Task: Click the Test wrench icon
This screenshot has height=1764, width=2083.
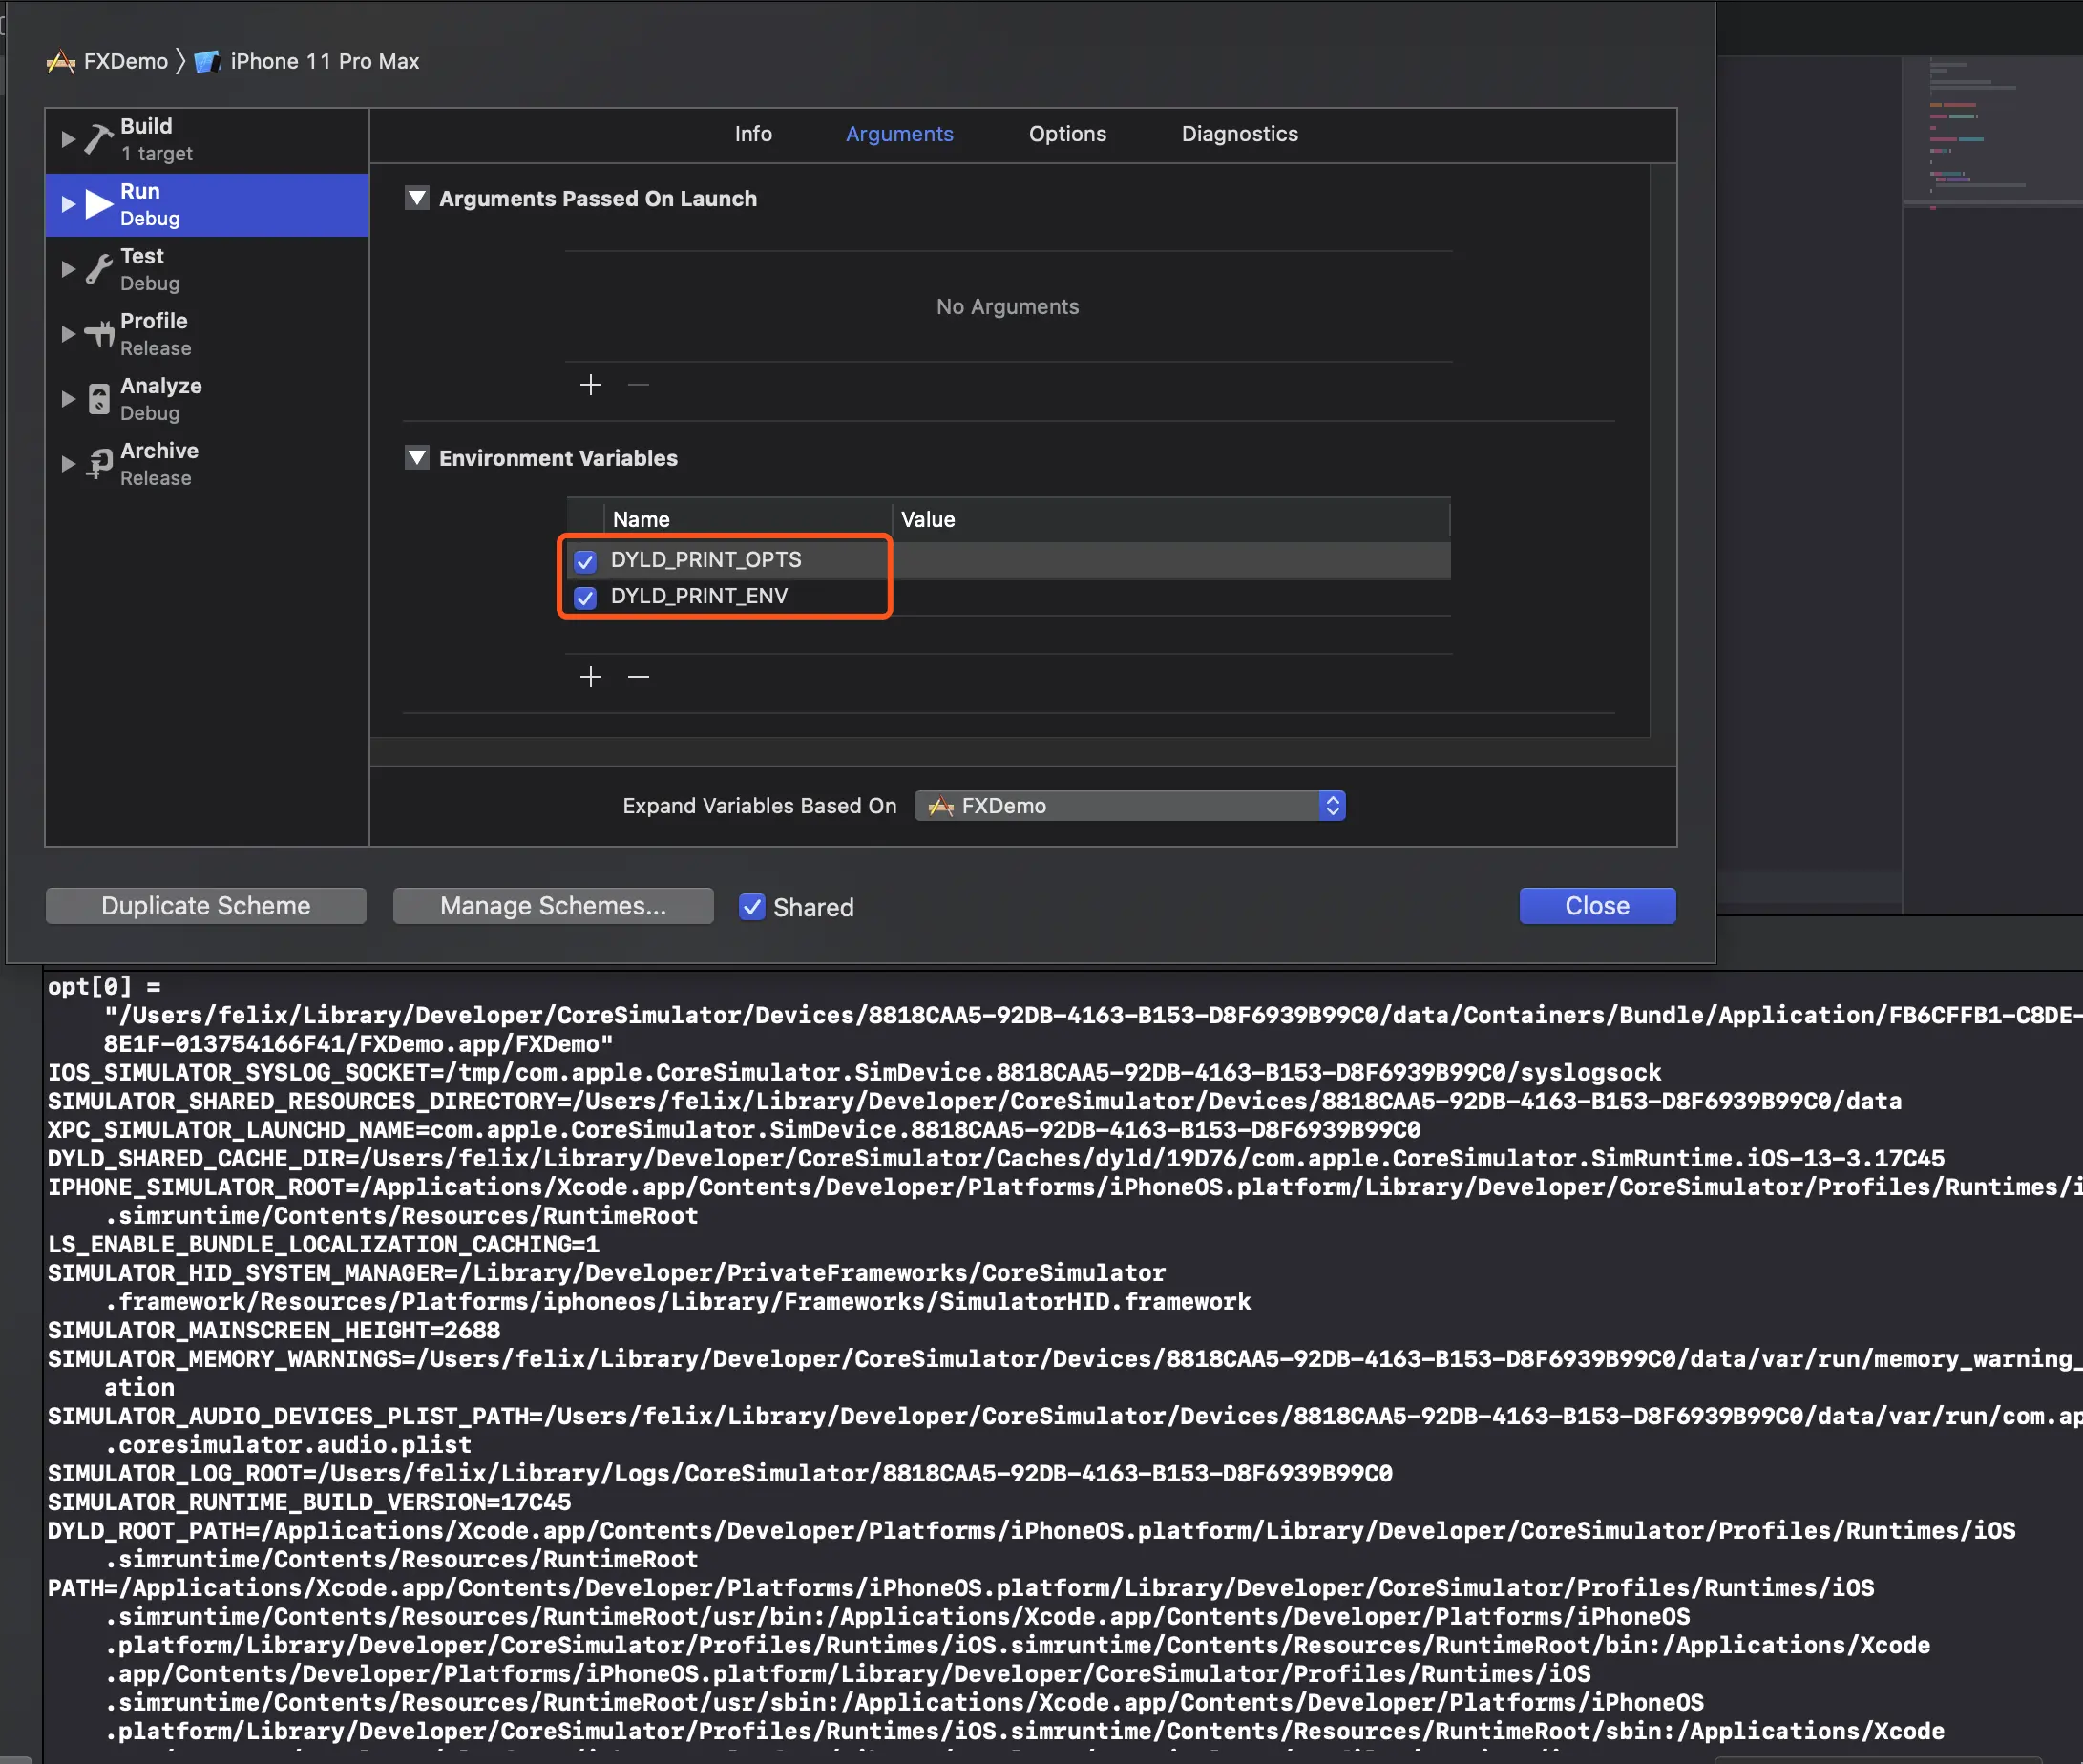Action: click(x=98, y=269)
